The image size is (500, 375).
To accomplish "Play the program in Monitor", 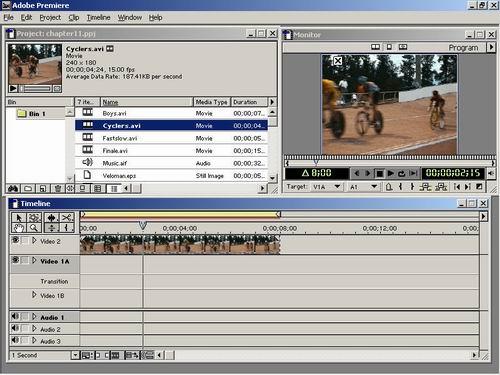I will [x=391, y=173].
